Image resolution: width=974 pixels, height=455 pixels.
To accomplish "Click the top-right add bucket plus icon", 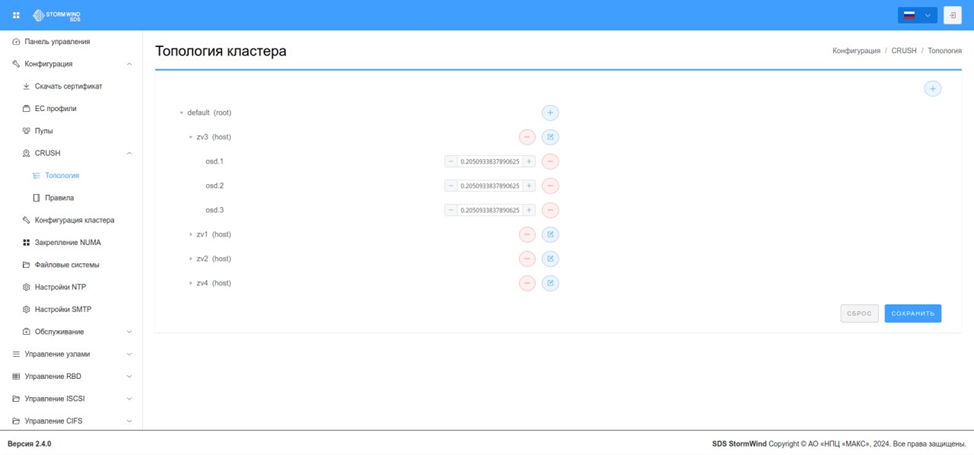I will coord(932,89).
